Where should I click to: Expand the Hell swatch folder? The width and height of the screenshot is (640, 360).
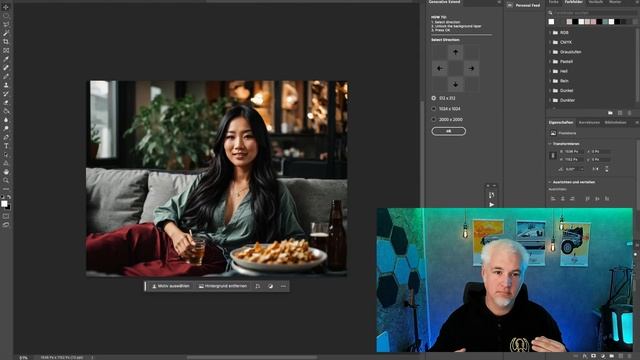tap(550, 71)
